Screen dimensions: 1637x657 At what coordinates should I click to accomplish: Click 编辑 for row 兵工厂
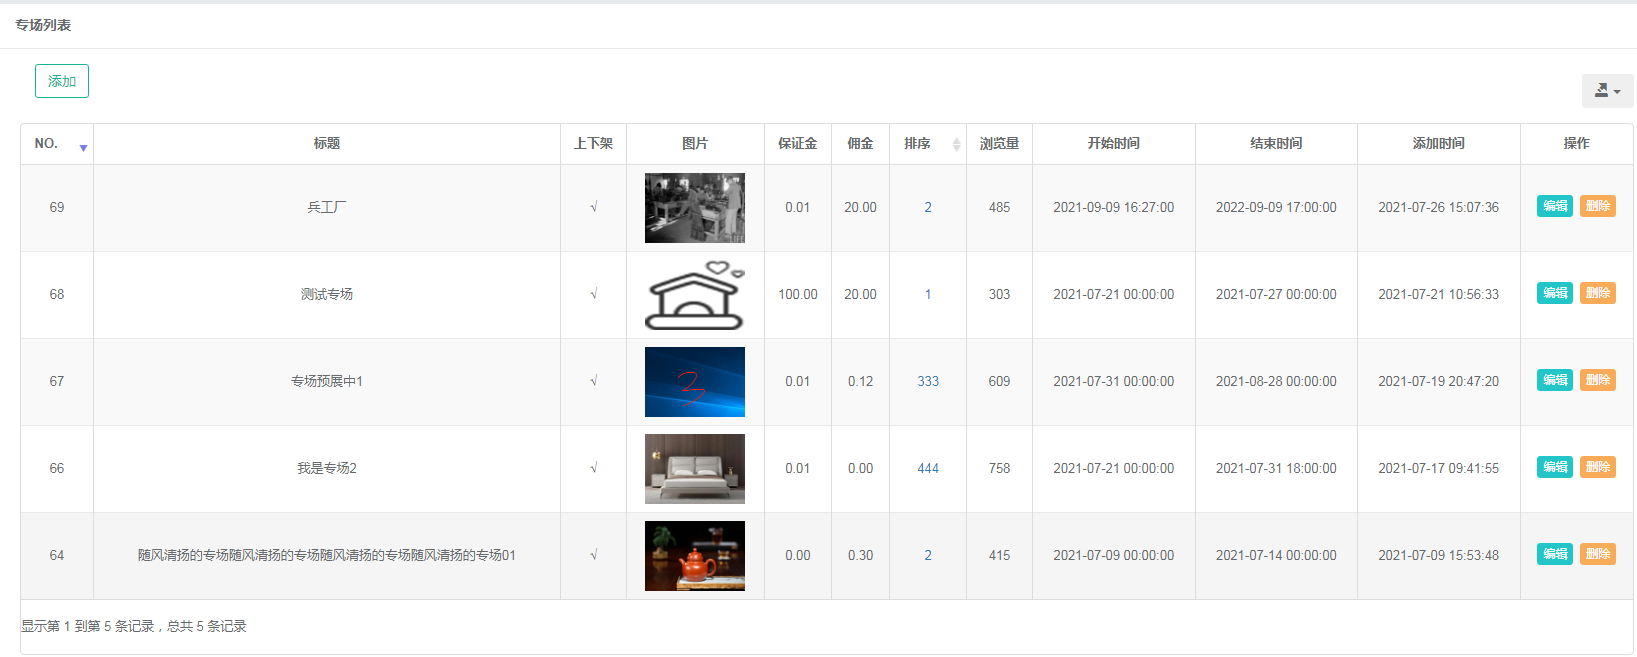[x=1555, y=206]
